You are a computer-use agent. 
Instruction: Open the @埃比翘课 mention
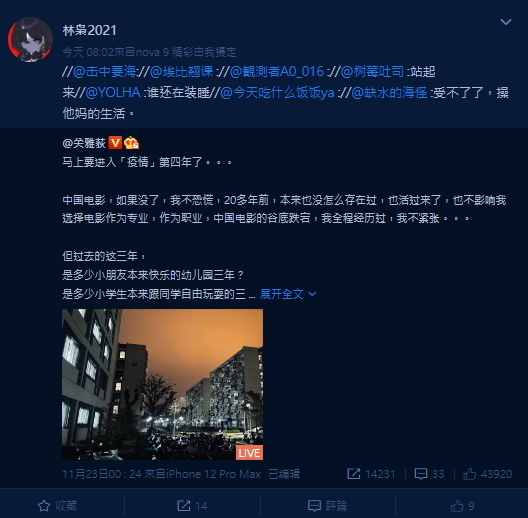(x=182, y=72)
